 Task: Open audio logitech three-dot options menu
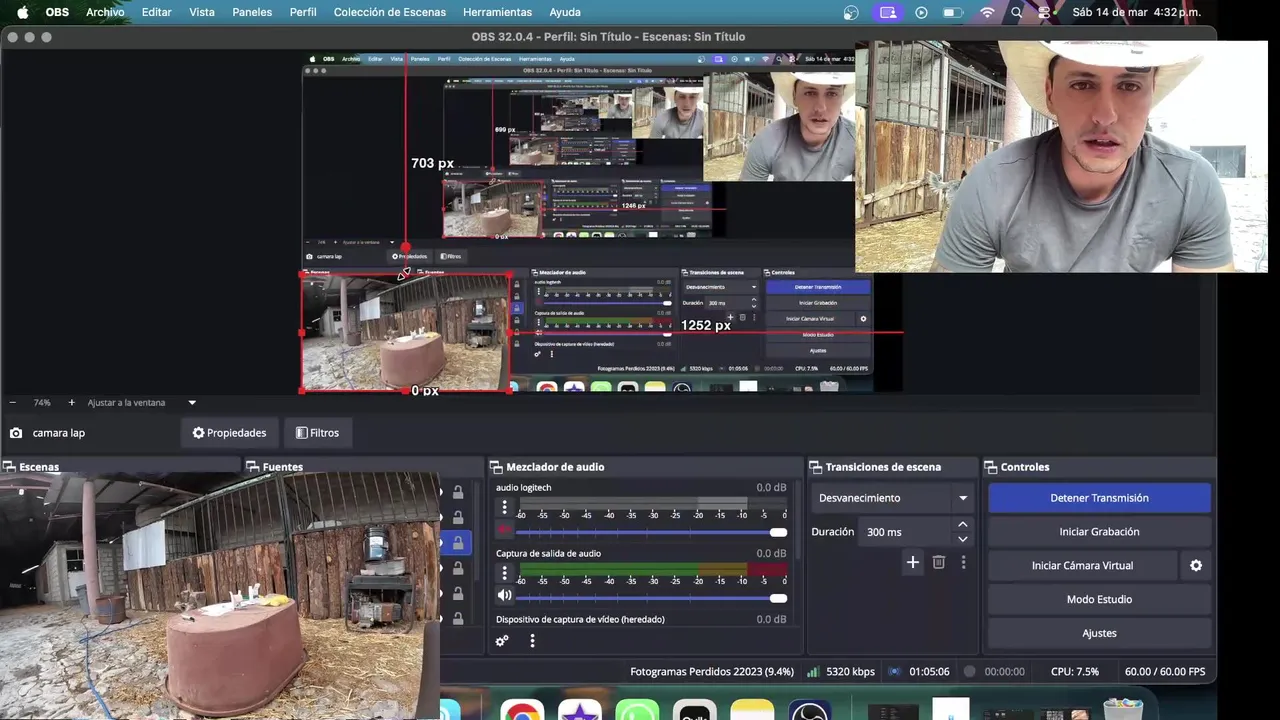tap(504, 508)
